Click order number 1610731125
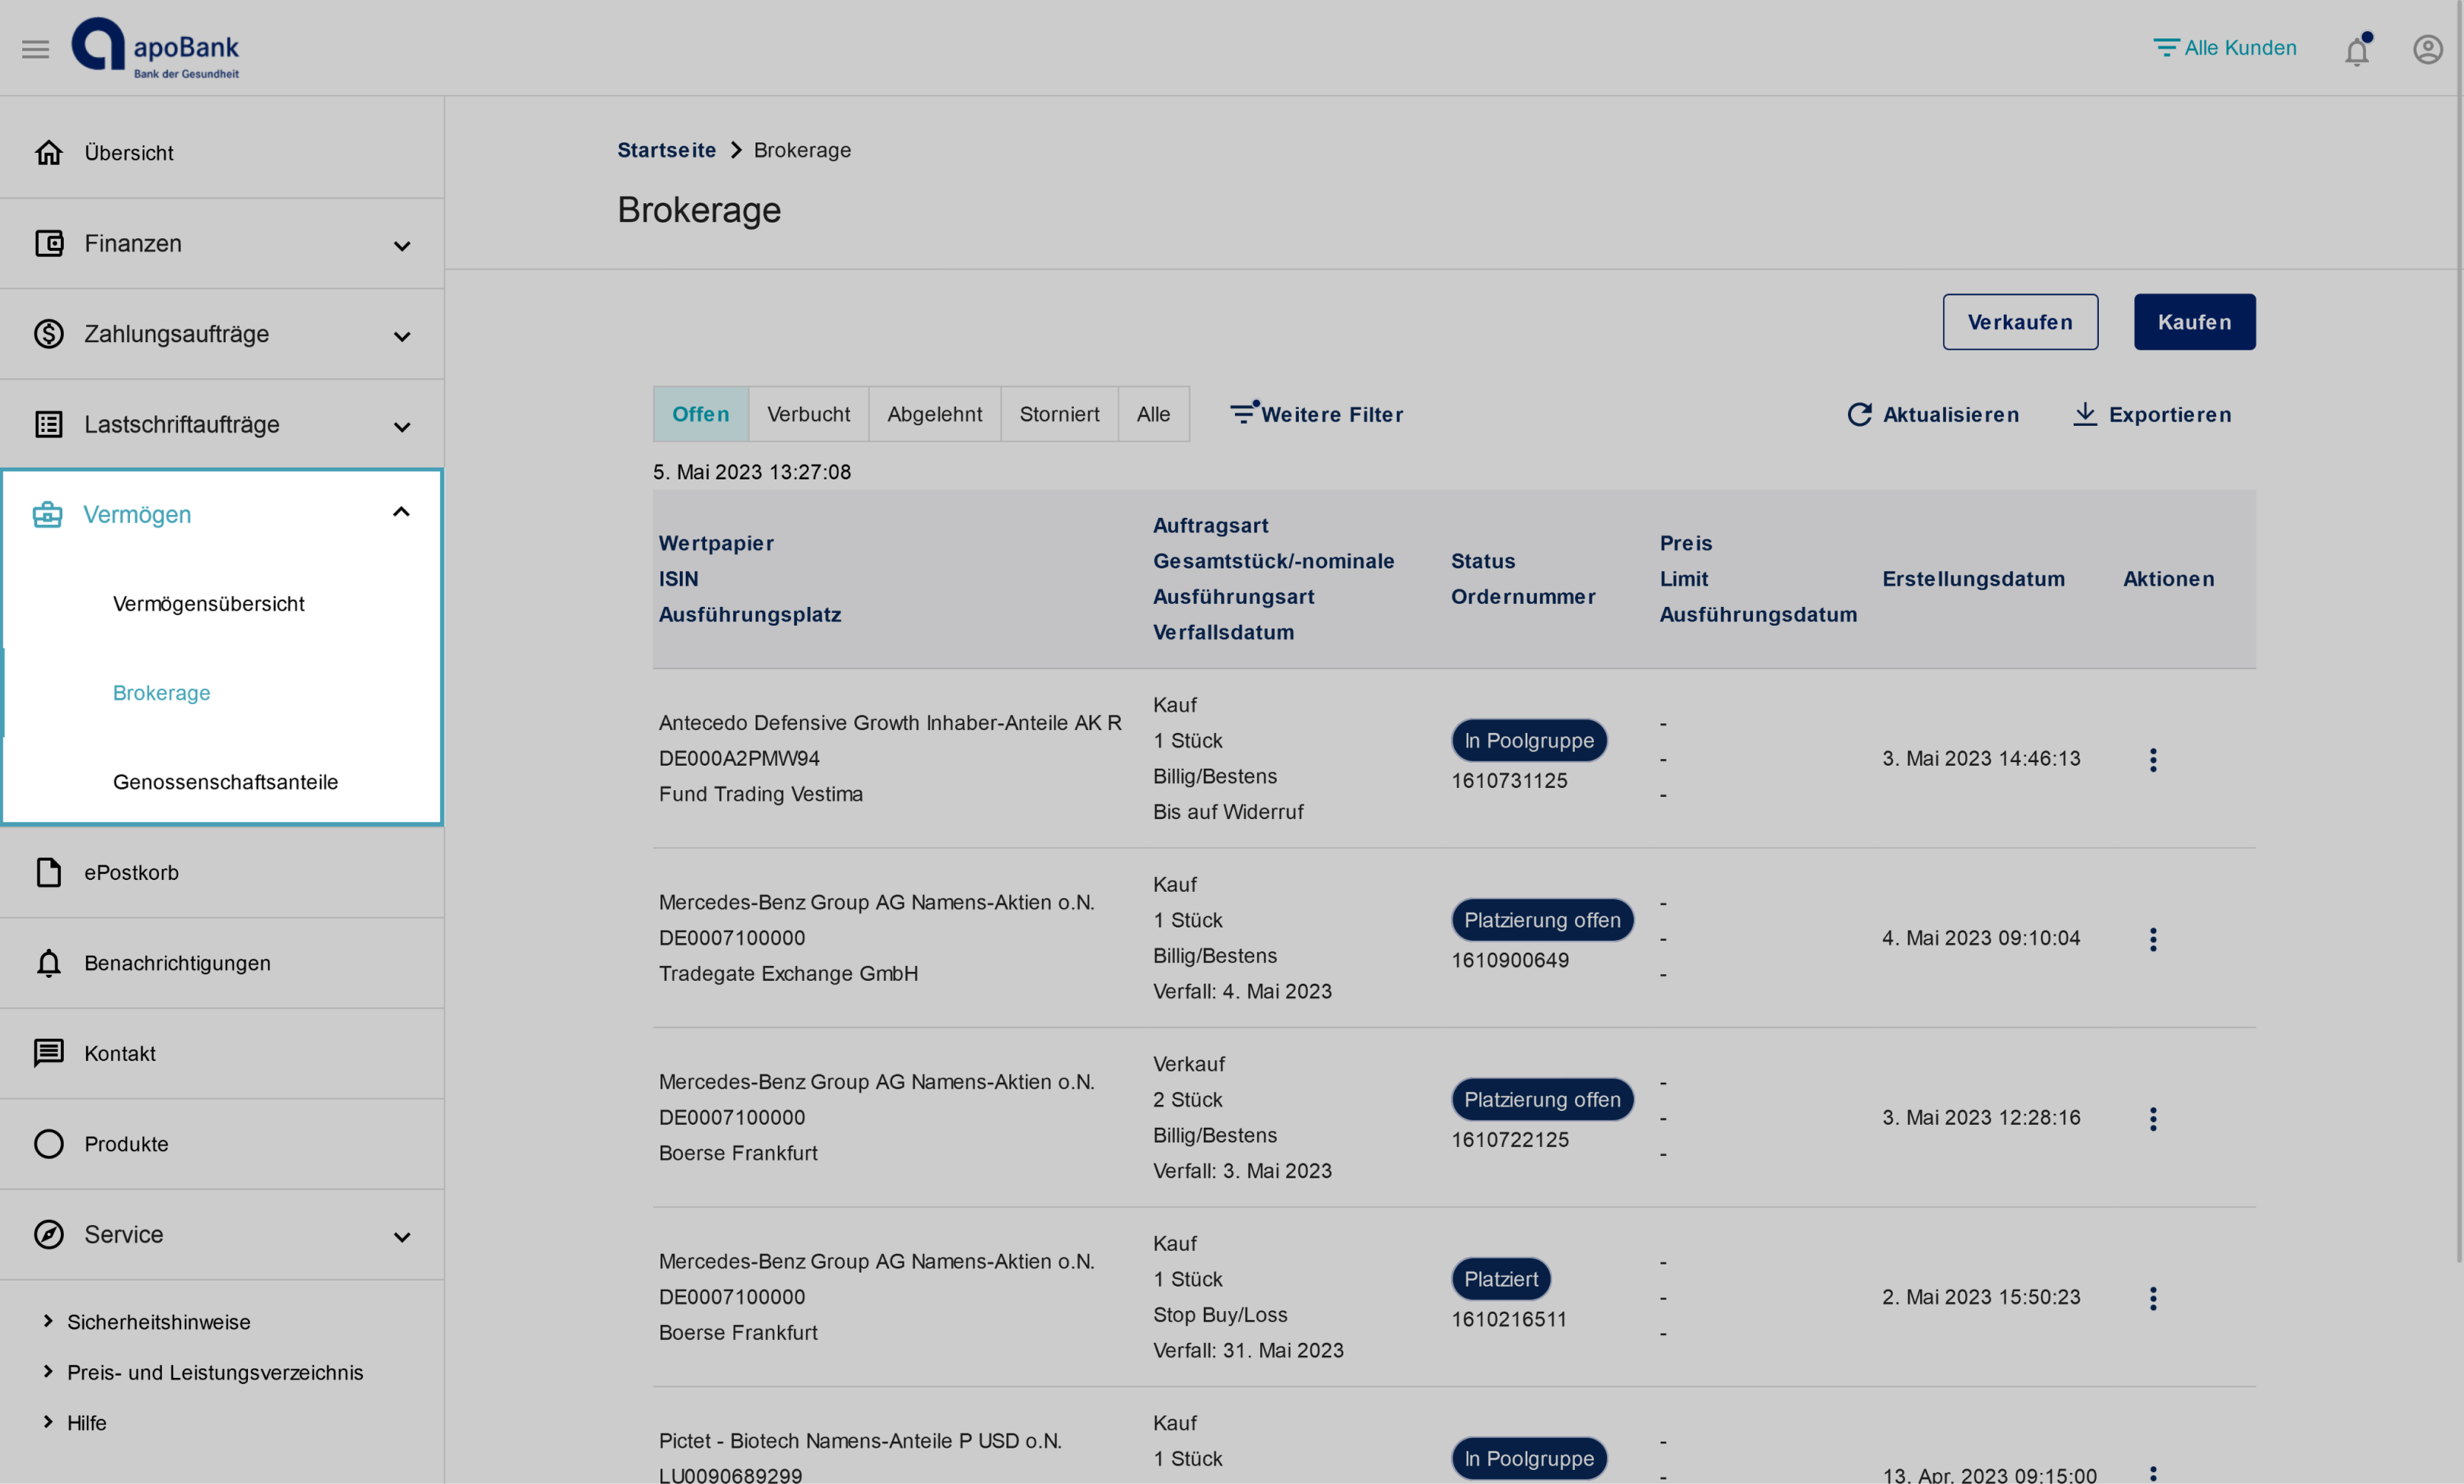This screenshot has width=2464, height=1484. [1509, 781]
